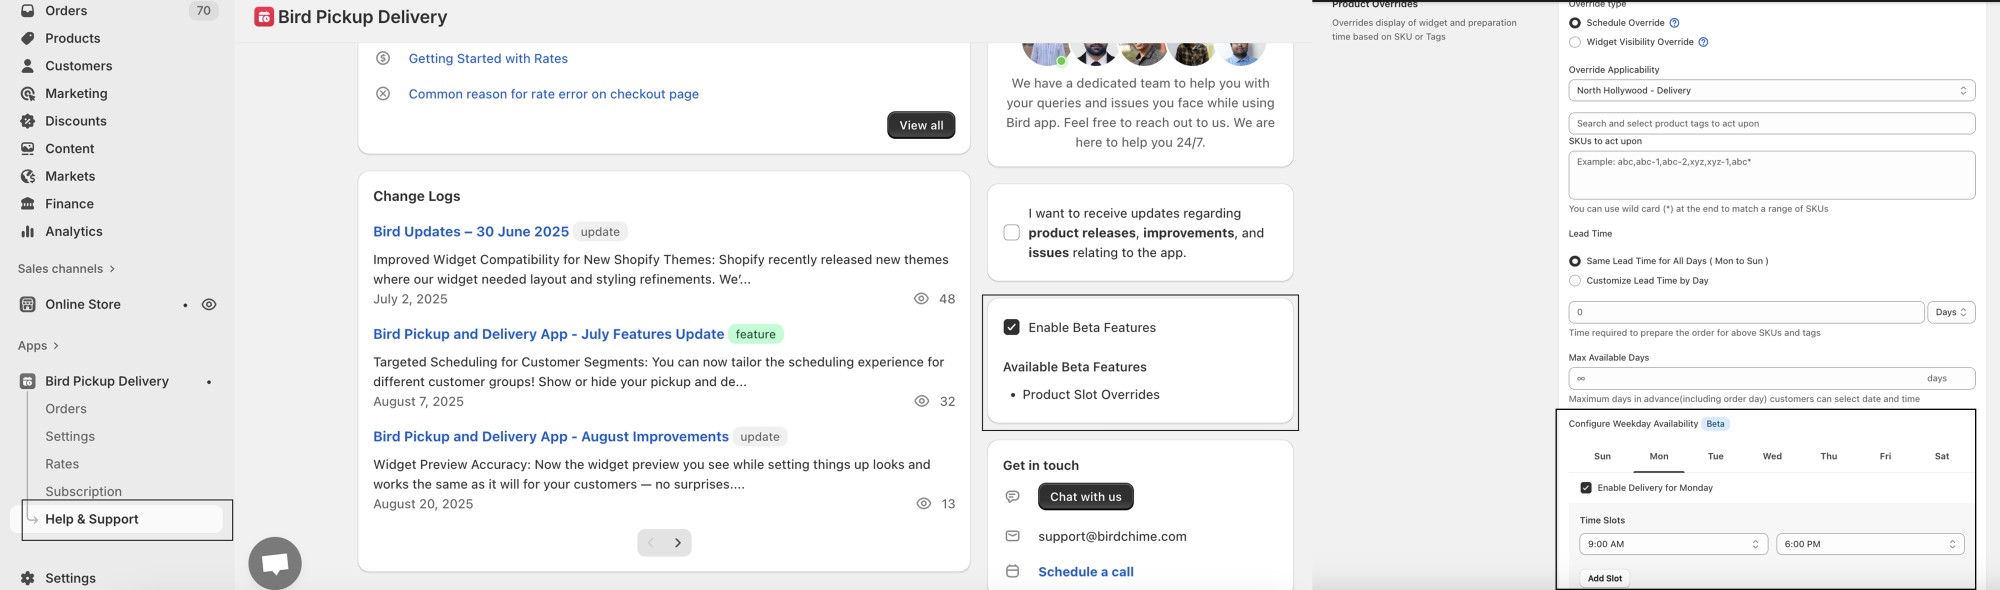Click the settings gear icon at sidebar bottom
2000x590 pixels.
point(28,578)
